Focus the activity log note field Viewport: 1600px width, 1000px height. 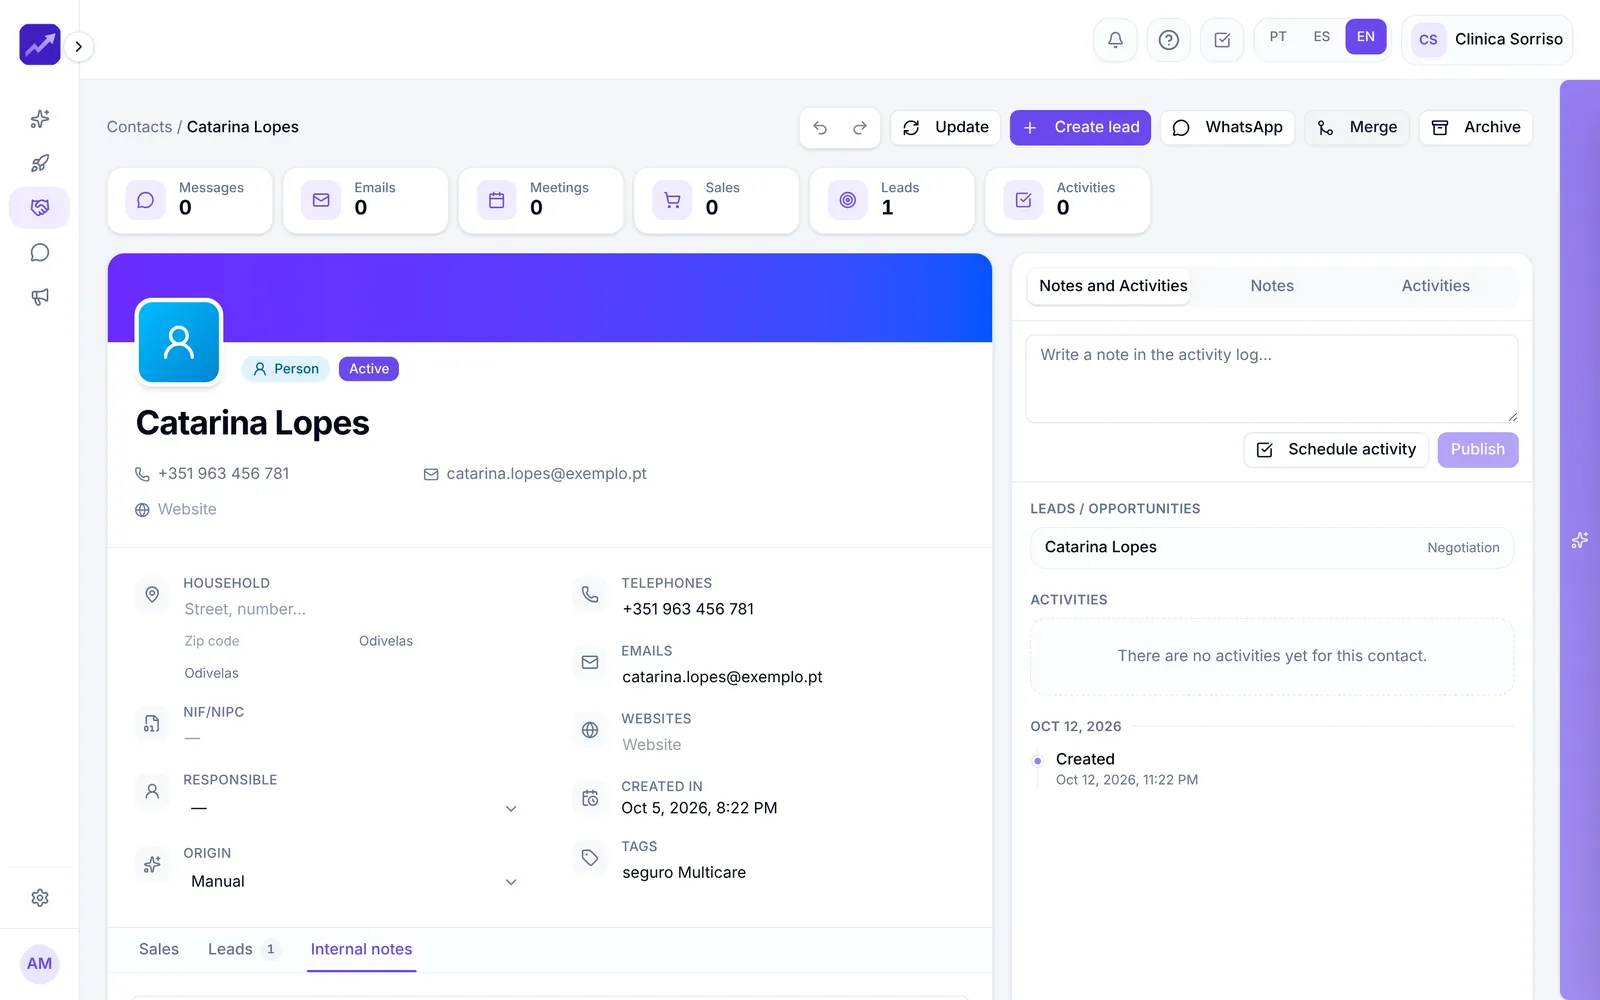(1272, 379)
